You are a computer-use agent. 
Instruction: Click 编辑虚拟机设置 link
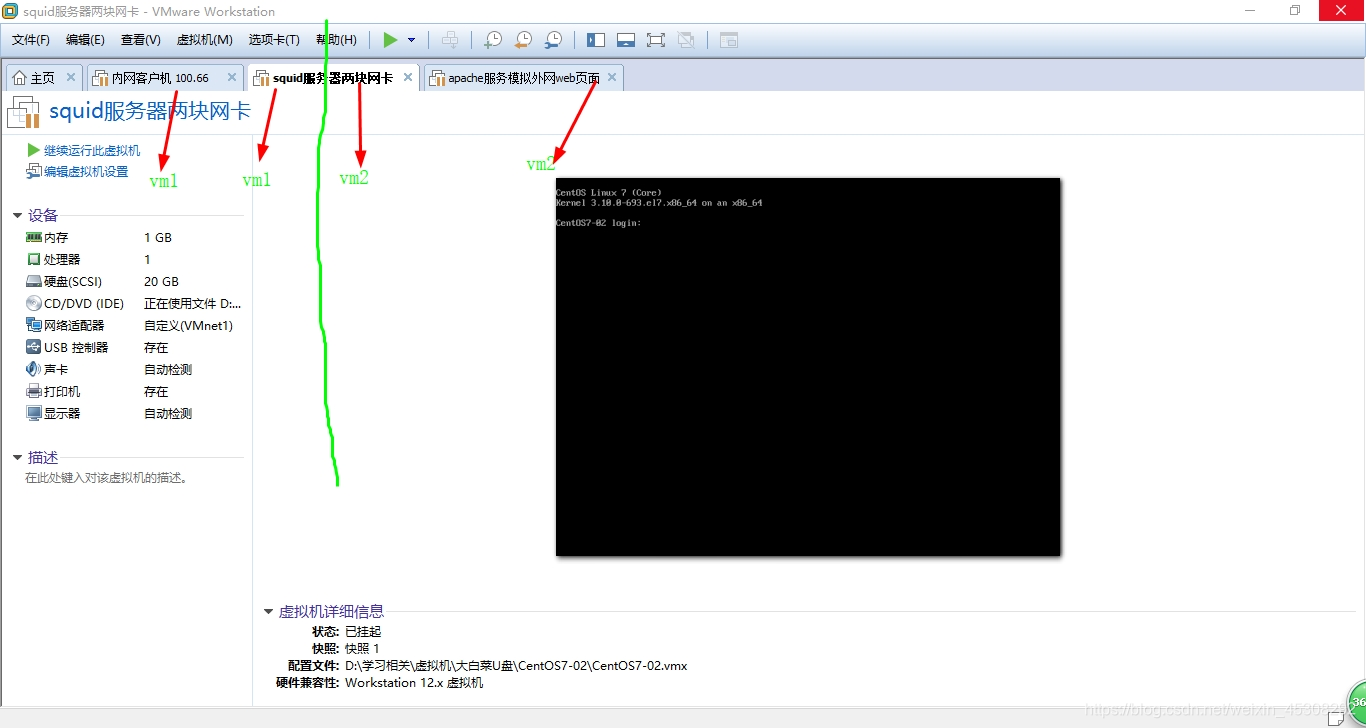click(x=86, y=172)
